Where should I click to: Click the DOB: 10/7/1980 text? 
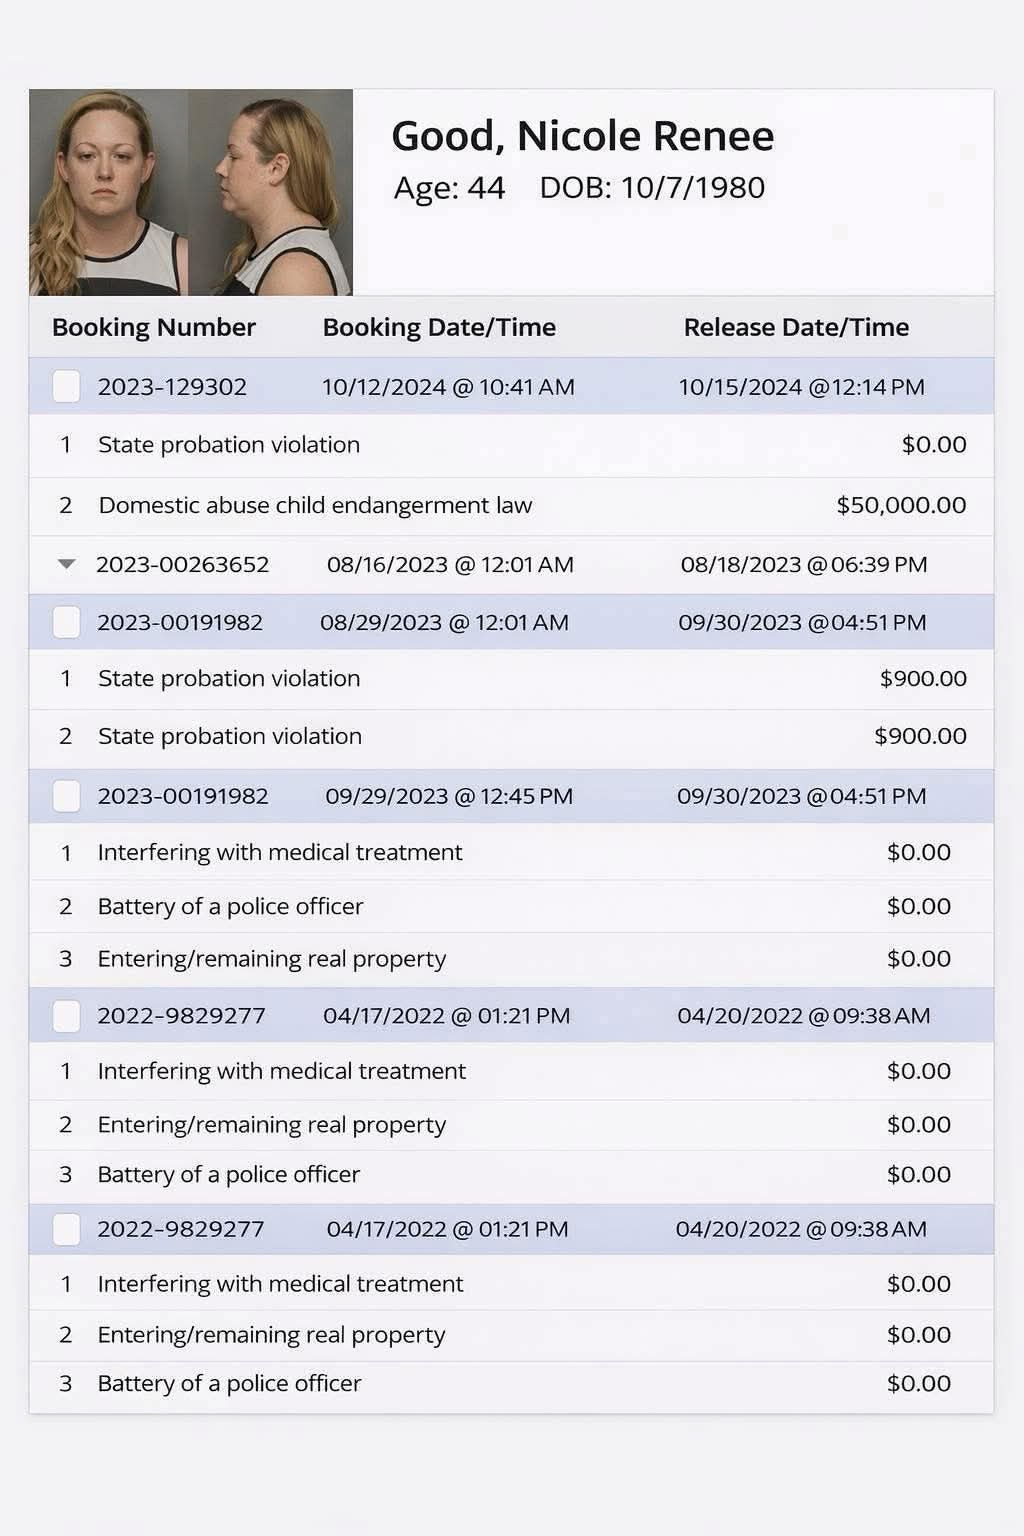tap(652, 187)
